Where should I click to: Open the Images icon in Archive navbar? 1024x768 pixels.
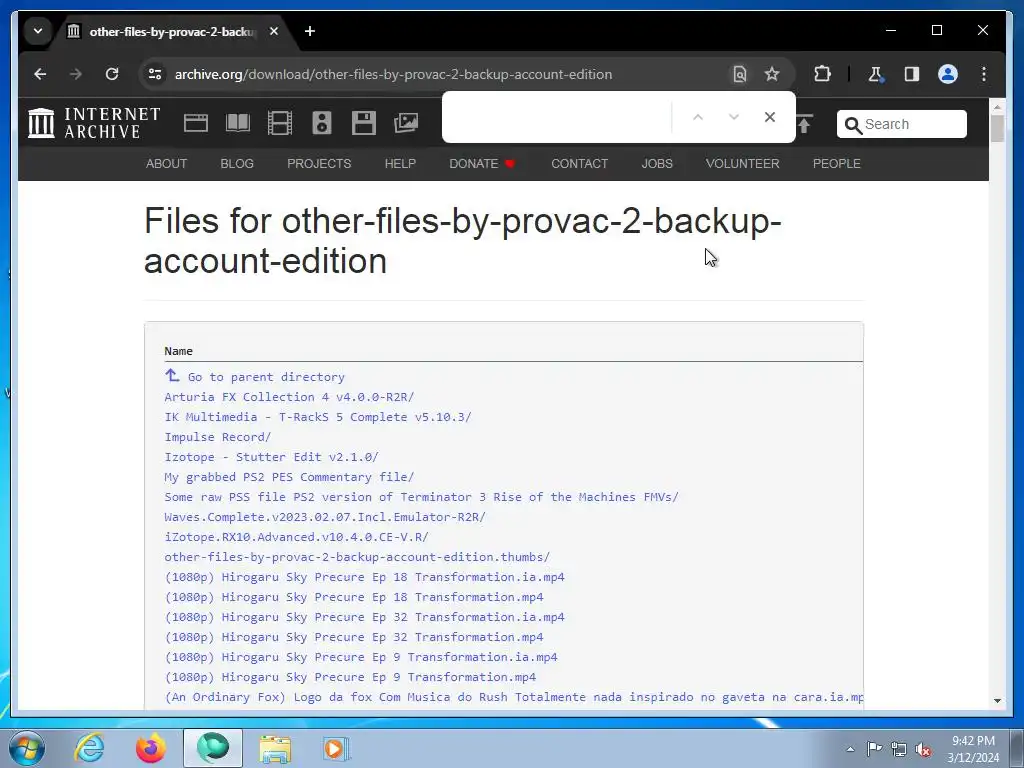406,123
